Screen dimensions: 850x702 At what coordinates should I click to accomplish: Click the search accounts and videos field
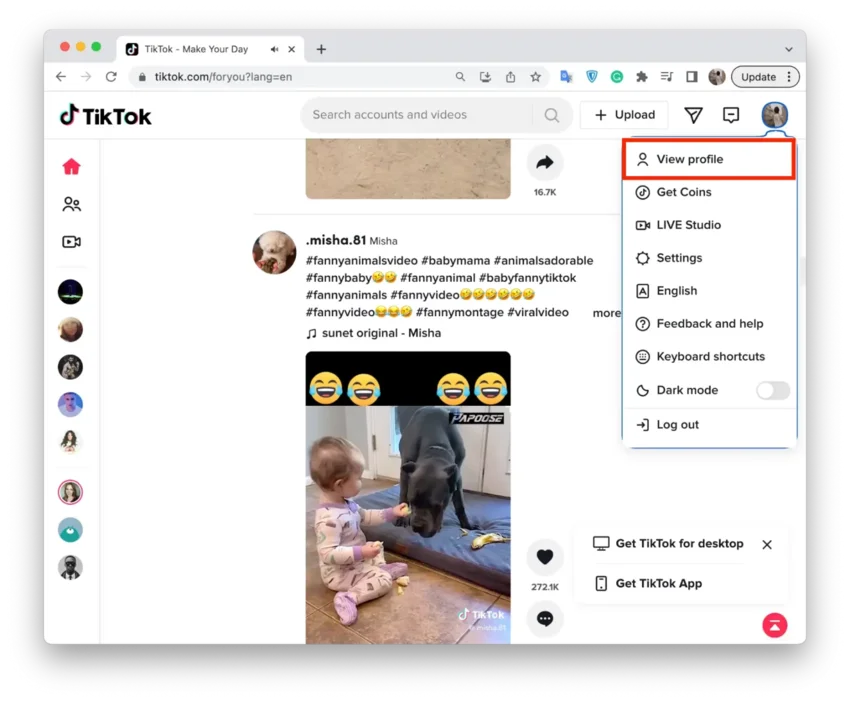(x=420, y=115)
